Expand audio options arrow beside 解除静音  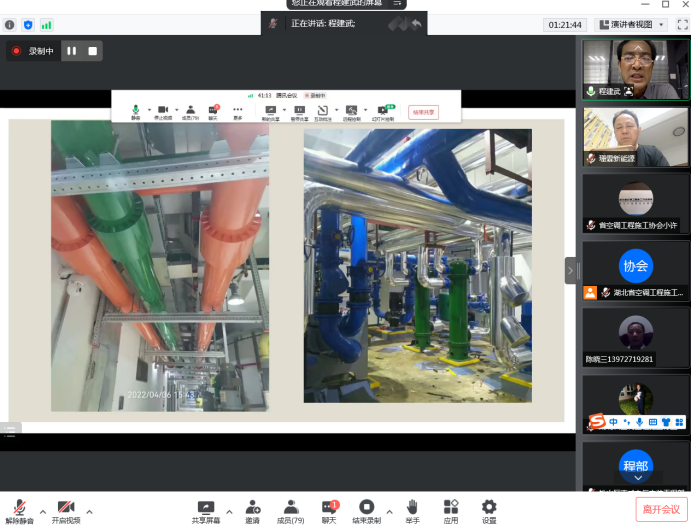(x=43, y=512)
